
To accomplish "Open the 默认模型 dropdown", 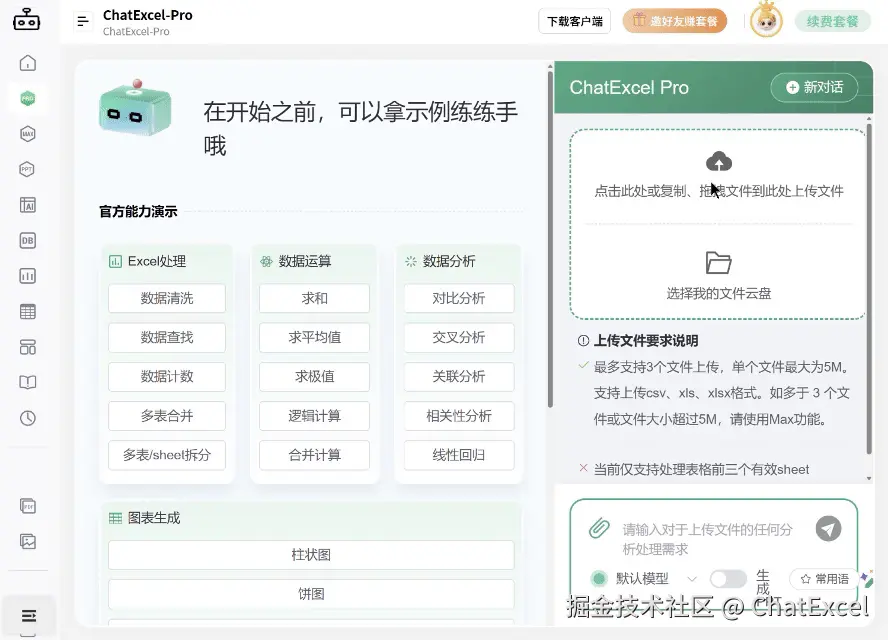I will (643, 578).
